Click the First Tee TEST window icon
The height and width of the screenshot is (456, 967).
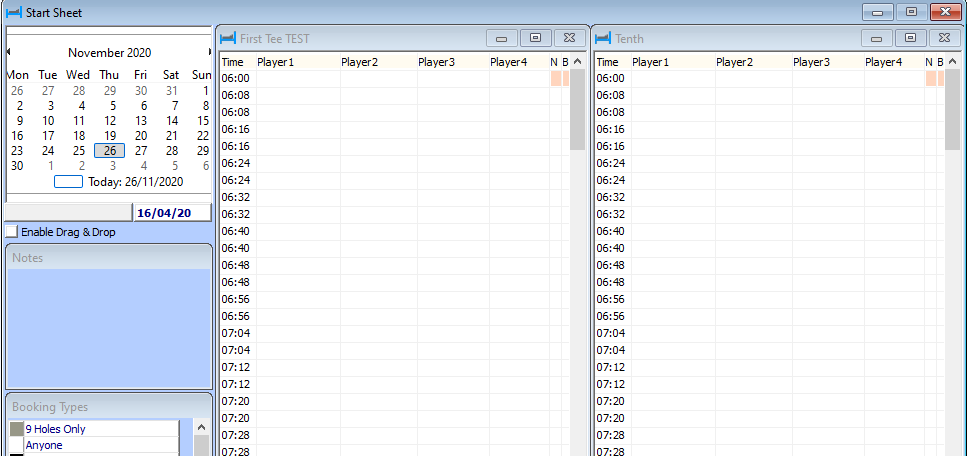(x=228, y=38)
